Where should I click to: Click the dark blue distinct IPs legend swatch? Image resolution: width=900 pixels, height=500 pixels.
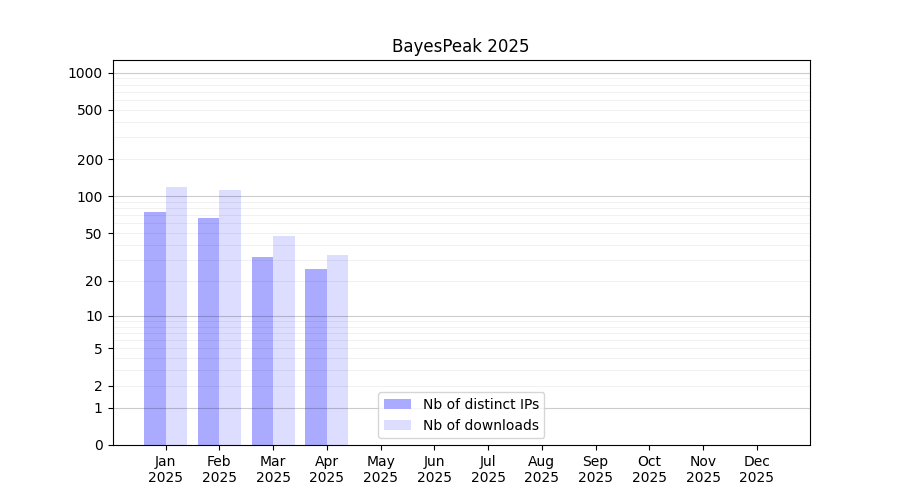[x=397, y=404]
